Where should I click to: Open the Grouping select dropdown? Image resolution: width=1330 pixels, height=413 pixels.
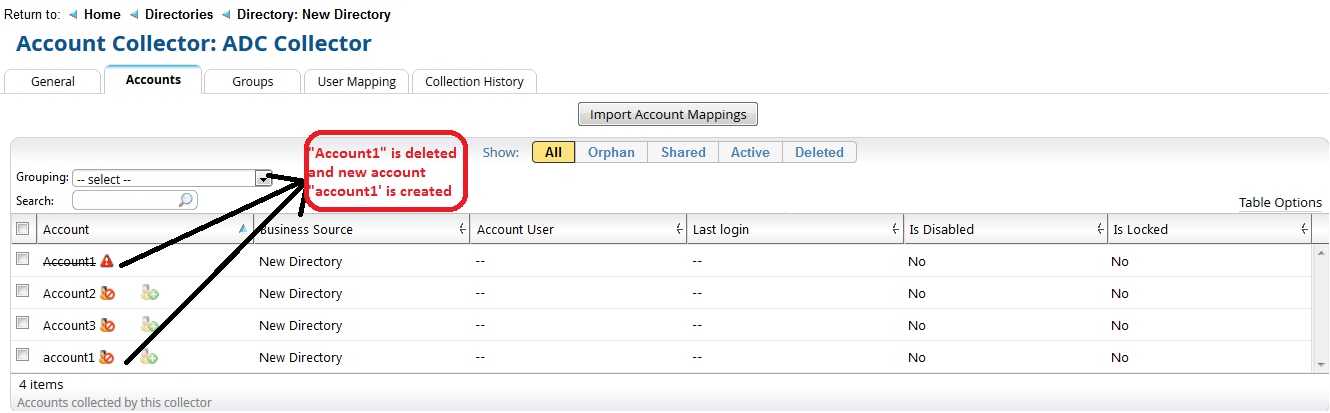click(x=264, y=179)
